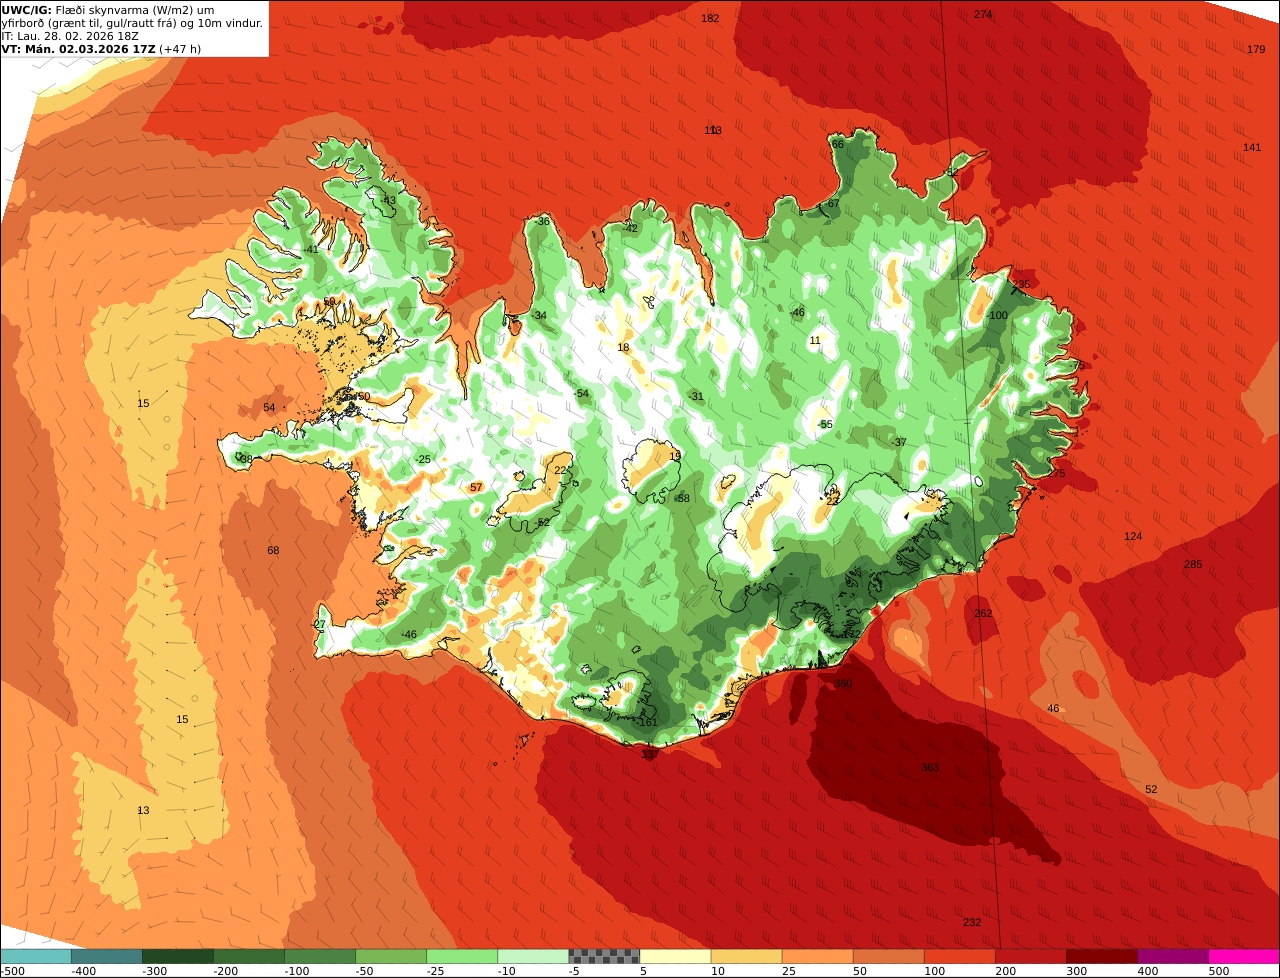Click the 275 value off the east coast
1280x978 pixels.
click(1057, 474)
